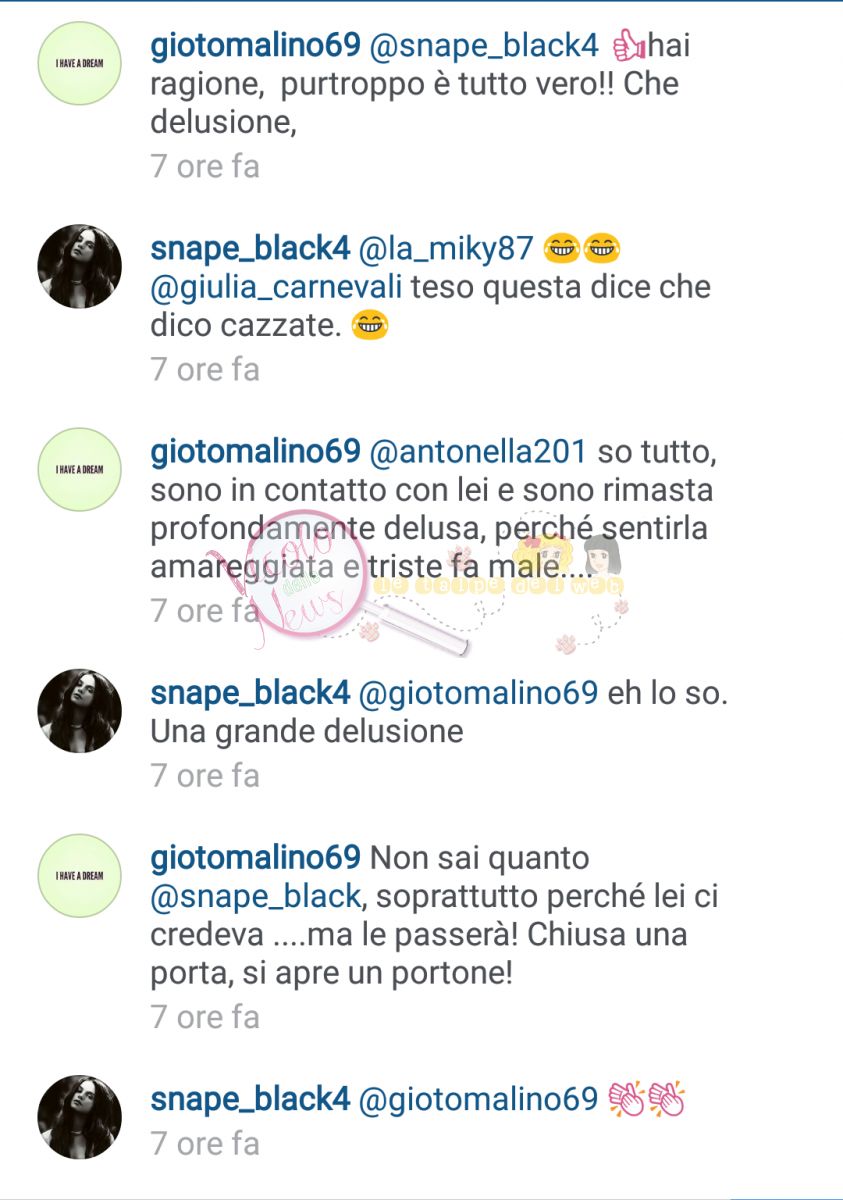843x1200 pixels.
Task: Tap snape_black4 profile picture in second comment
Action: point(79,266)
